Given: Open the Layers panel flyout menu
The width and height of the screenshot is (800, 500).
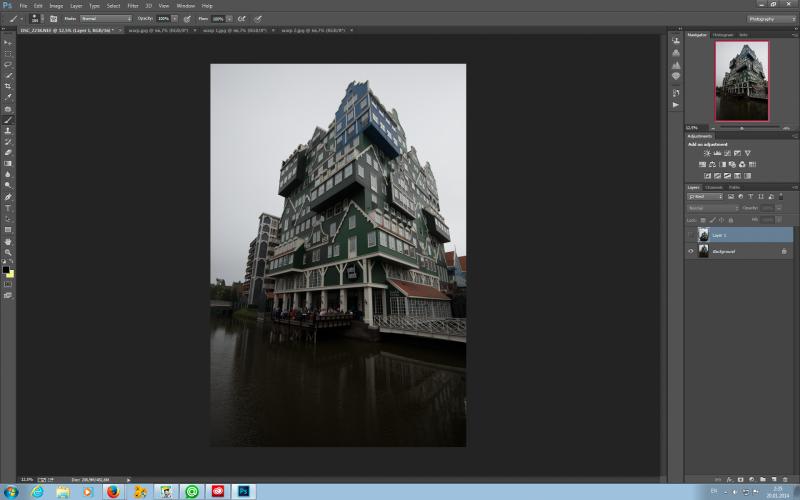Looking at the screenshot, I should [x=794, y=188].
